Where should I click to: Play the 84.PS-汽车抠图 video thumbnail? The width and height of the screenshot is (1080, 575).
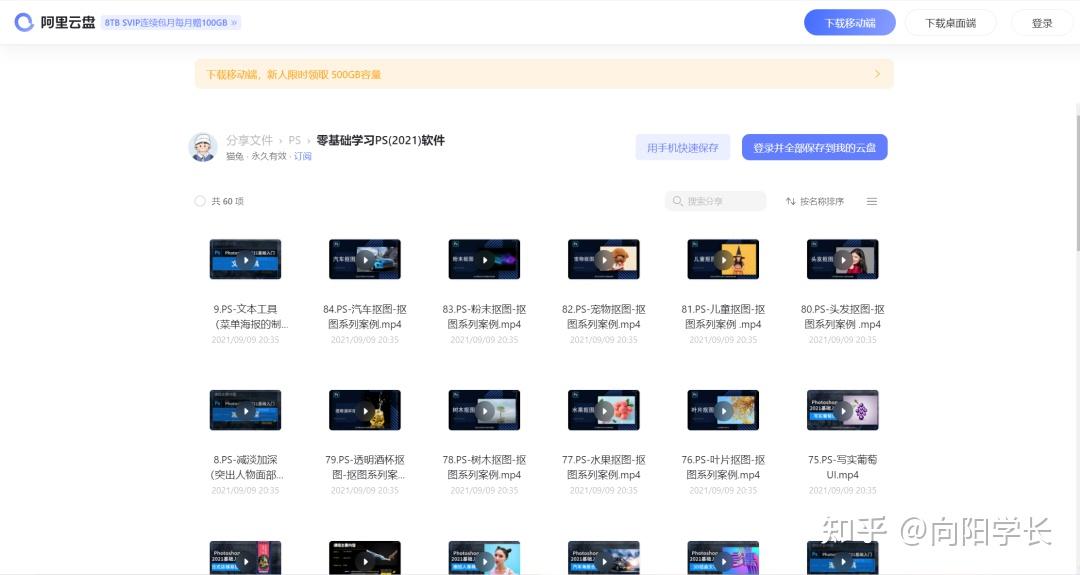click(x=365, y=260)
